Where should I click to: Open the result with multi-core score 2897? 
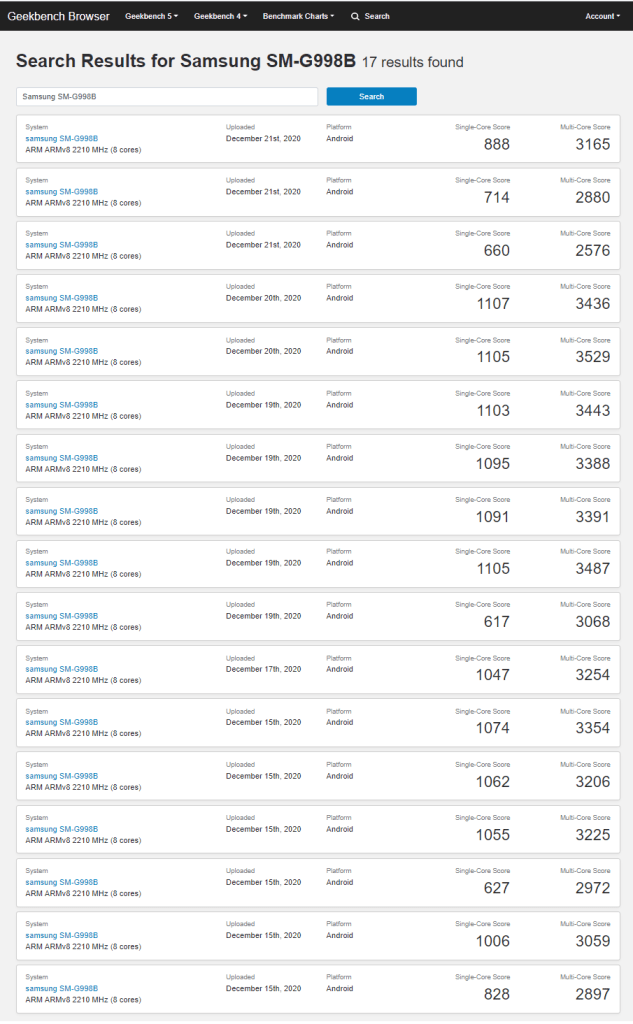coord(62,988)
